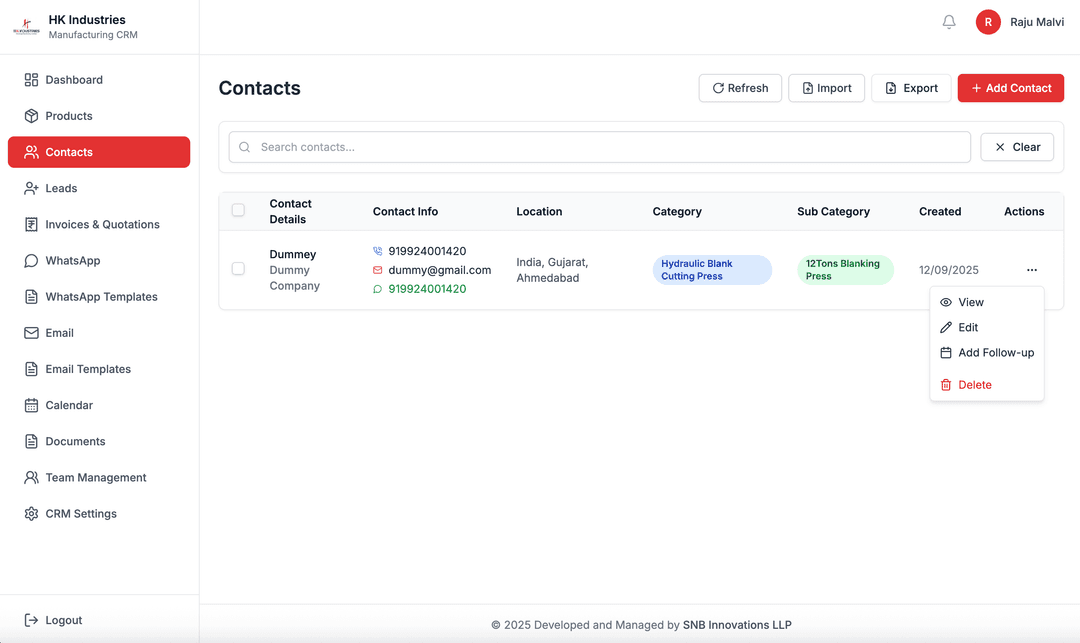
Task: Click the Sub Category column header
Action: pyautogui.click(x=833, y=211)
